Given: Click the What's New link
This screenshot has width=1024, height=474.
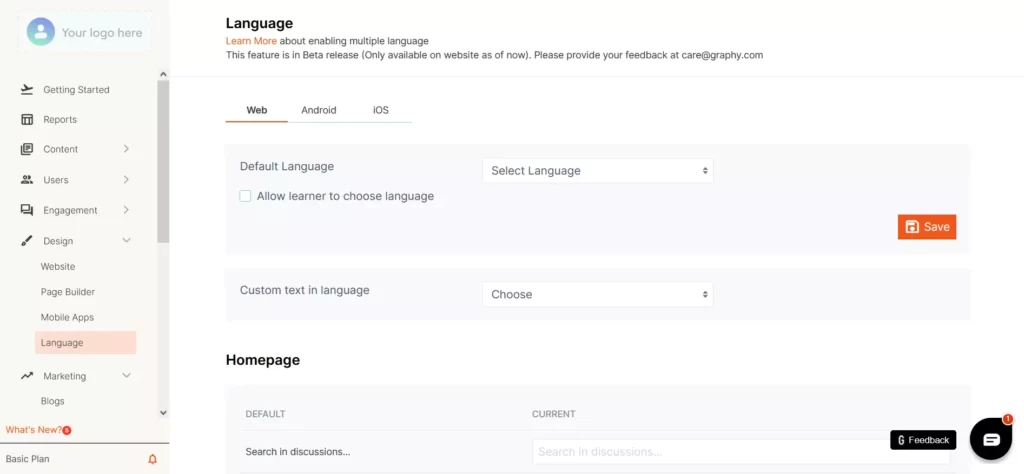Looking at the screenshot, I should pyautogui.click(x=34, y=430).
